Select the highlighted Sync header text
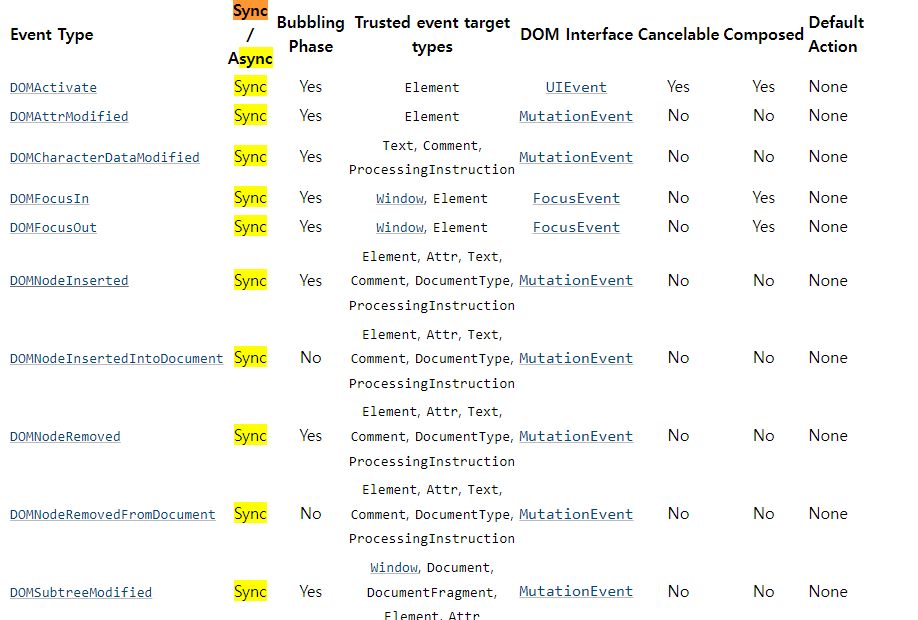The image size is (918, 620). coord(250,11)
